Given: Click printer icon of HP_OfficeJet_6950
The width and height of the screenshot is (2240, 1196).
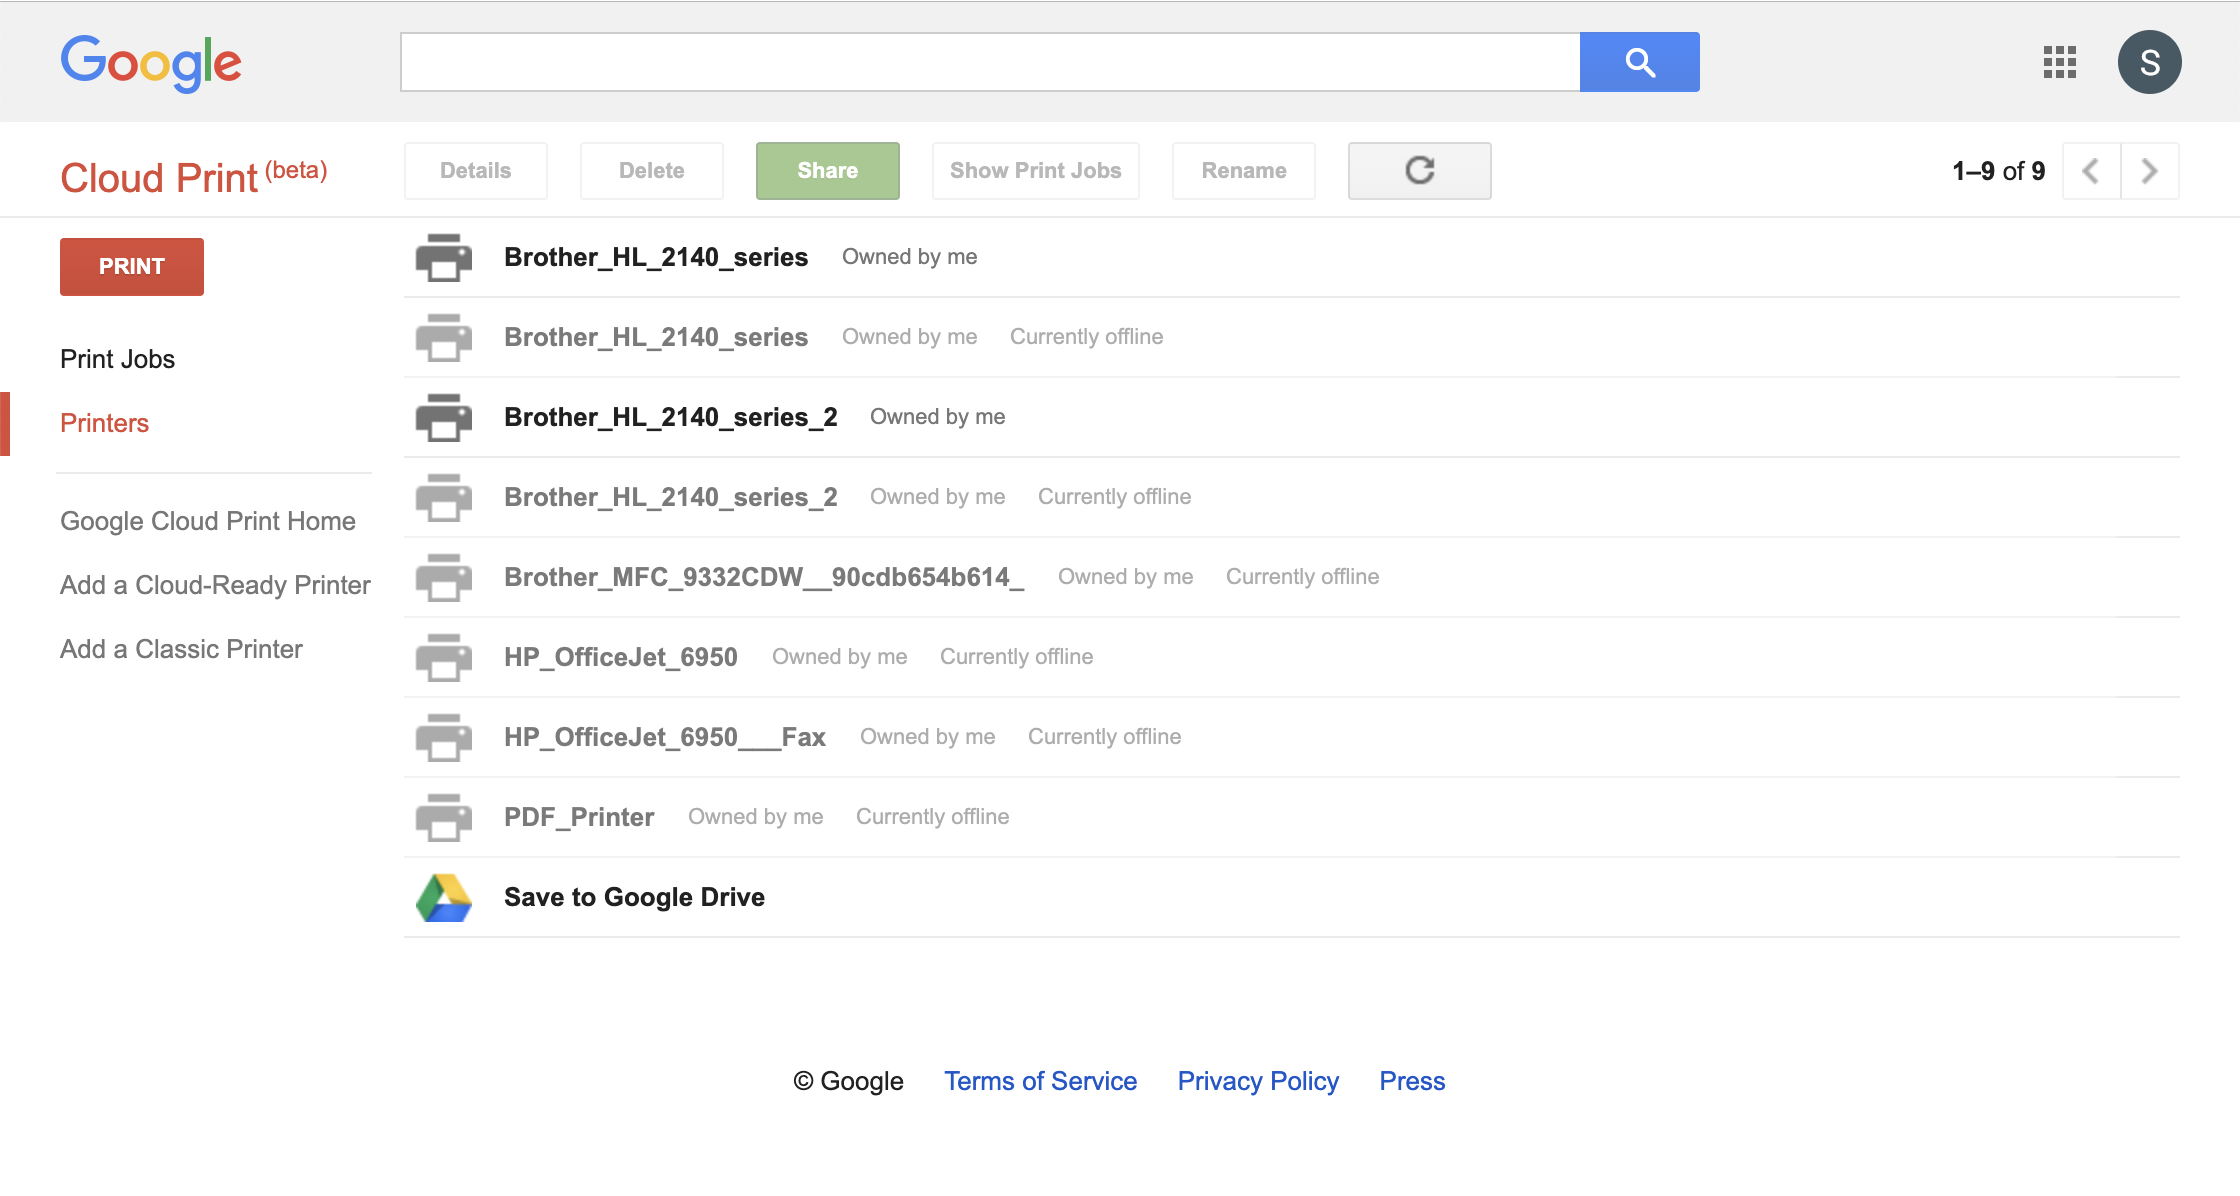Looking at the screenshot, I should (x=443, y=657).
